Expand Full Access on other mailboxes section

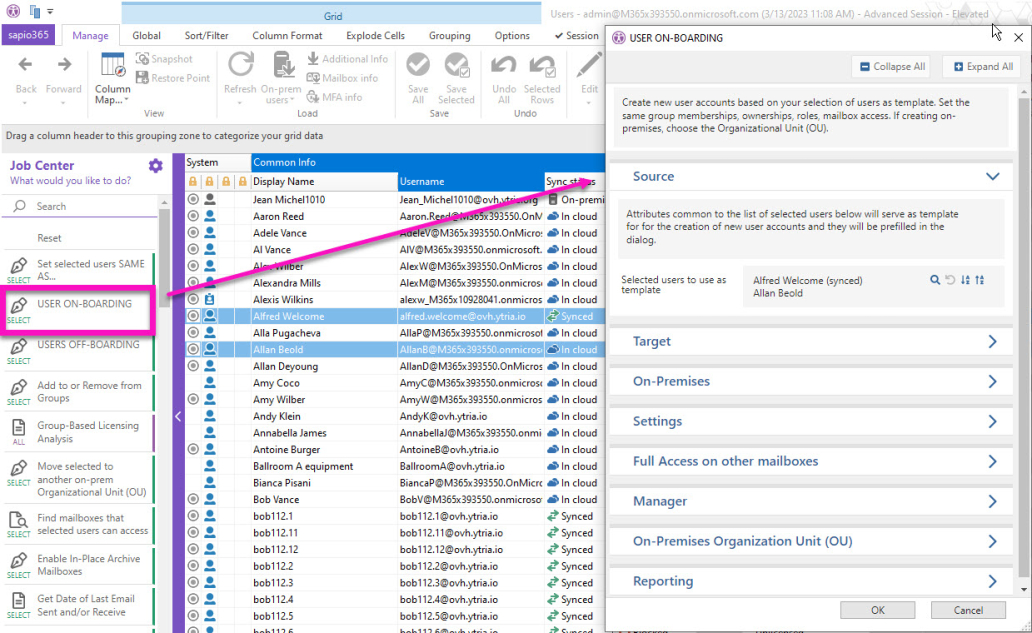pos(992,462)
